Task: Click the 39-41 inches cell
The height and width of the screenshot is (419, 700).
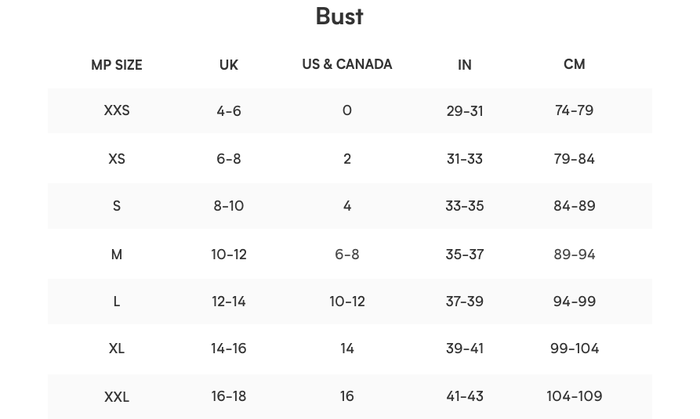Action: click(x=464, y=349)
